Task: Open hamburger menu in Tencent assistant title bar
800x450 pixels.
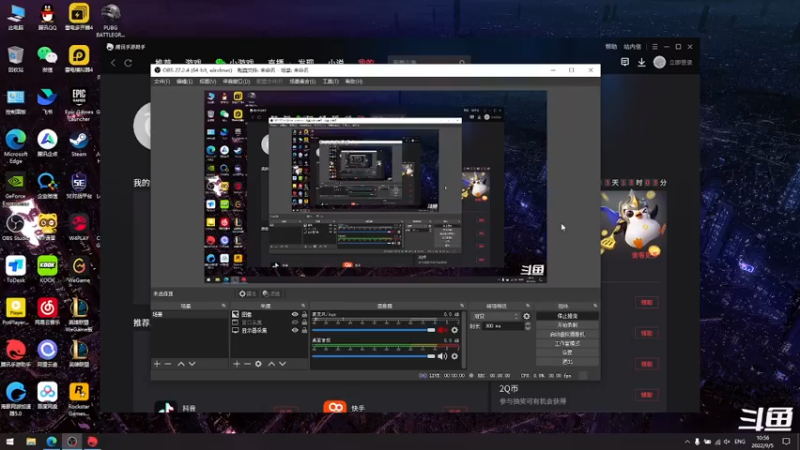Action: [655, 46]
